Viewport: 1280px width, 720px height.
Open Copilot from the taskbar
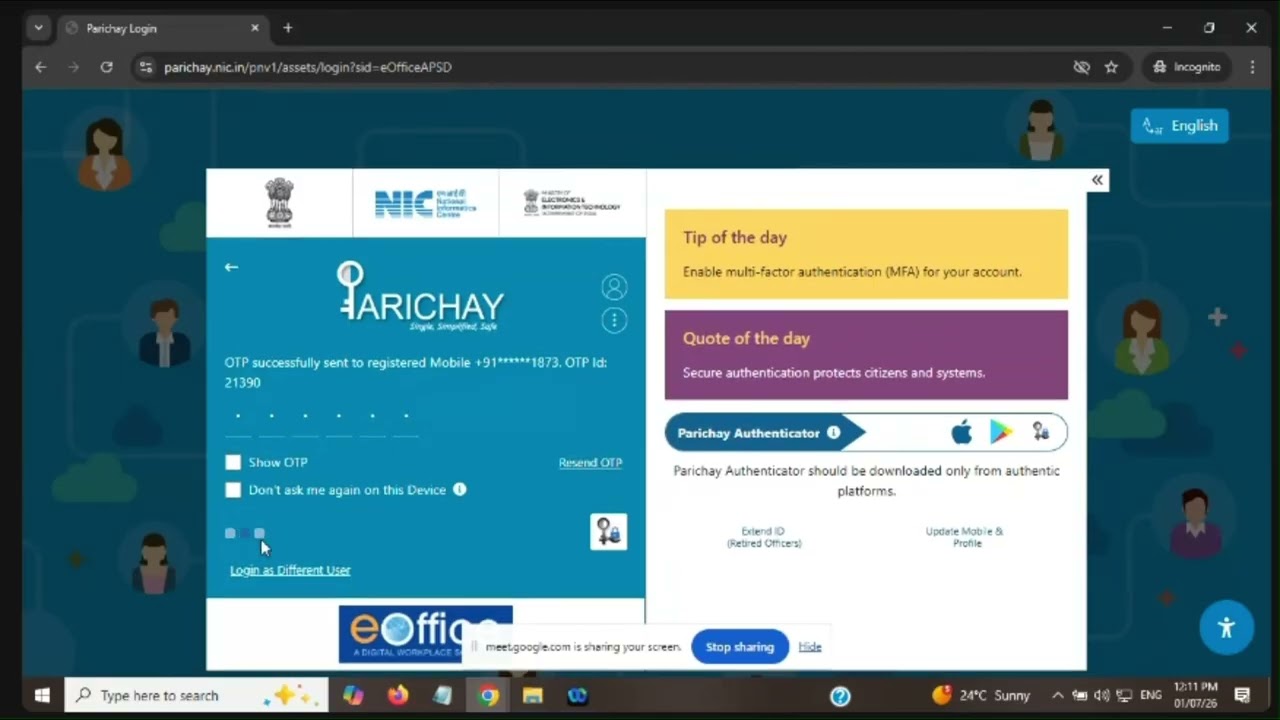(x=353, y=695)
